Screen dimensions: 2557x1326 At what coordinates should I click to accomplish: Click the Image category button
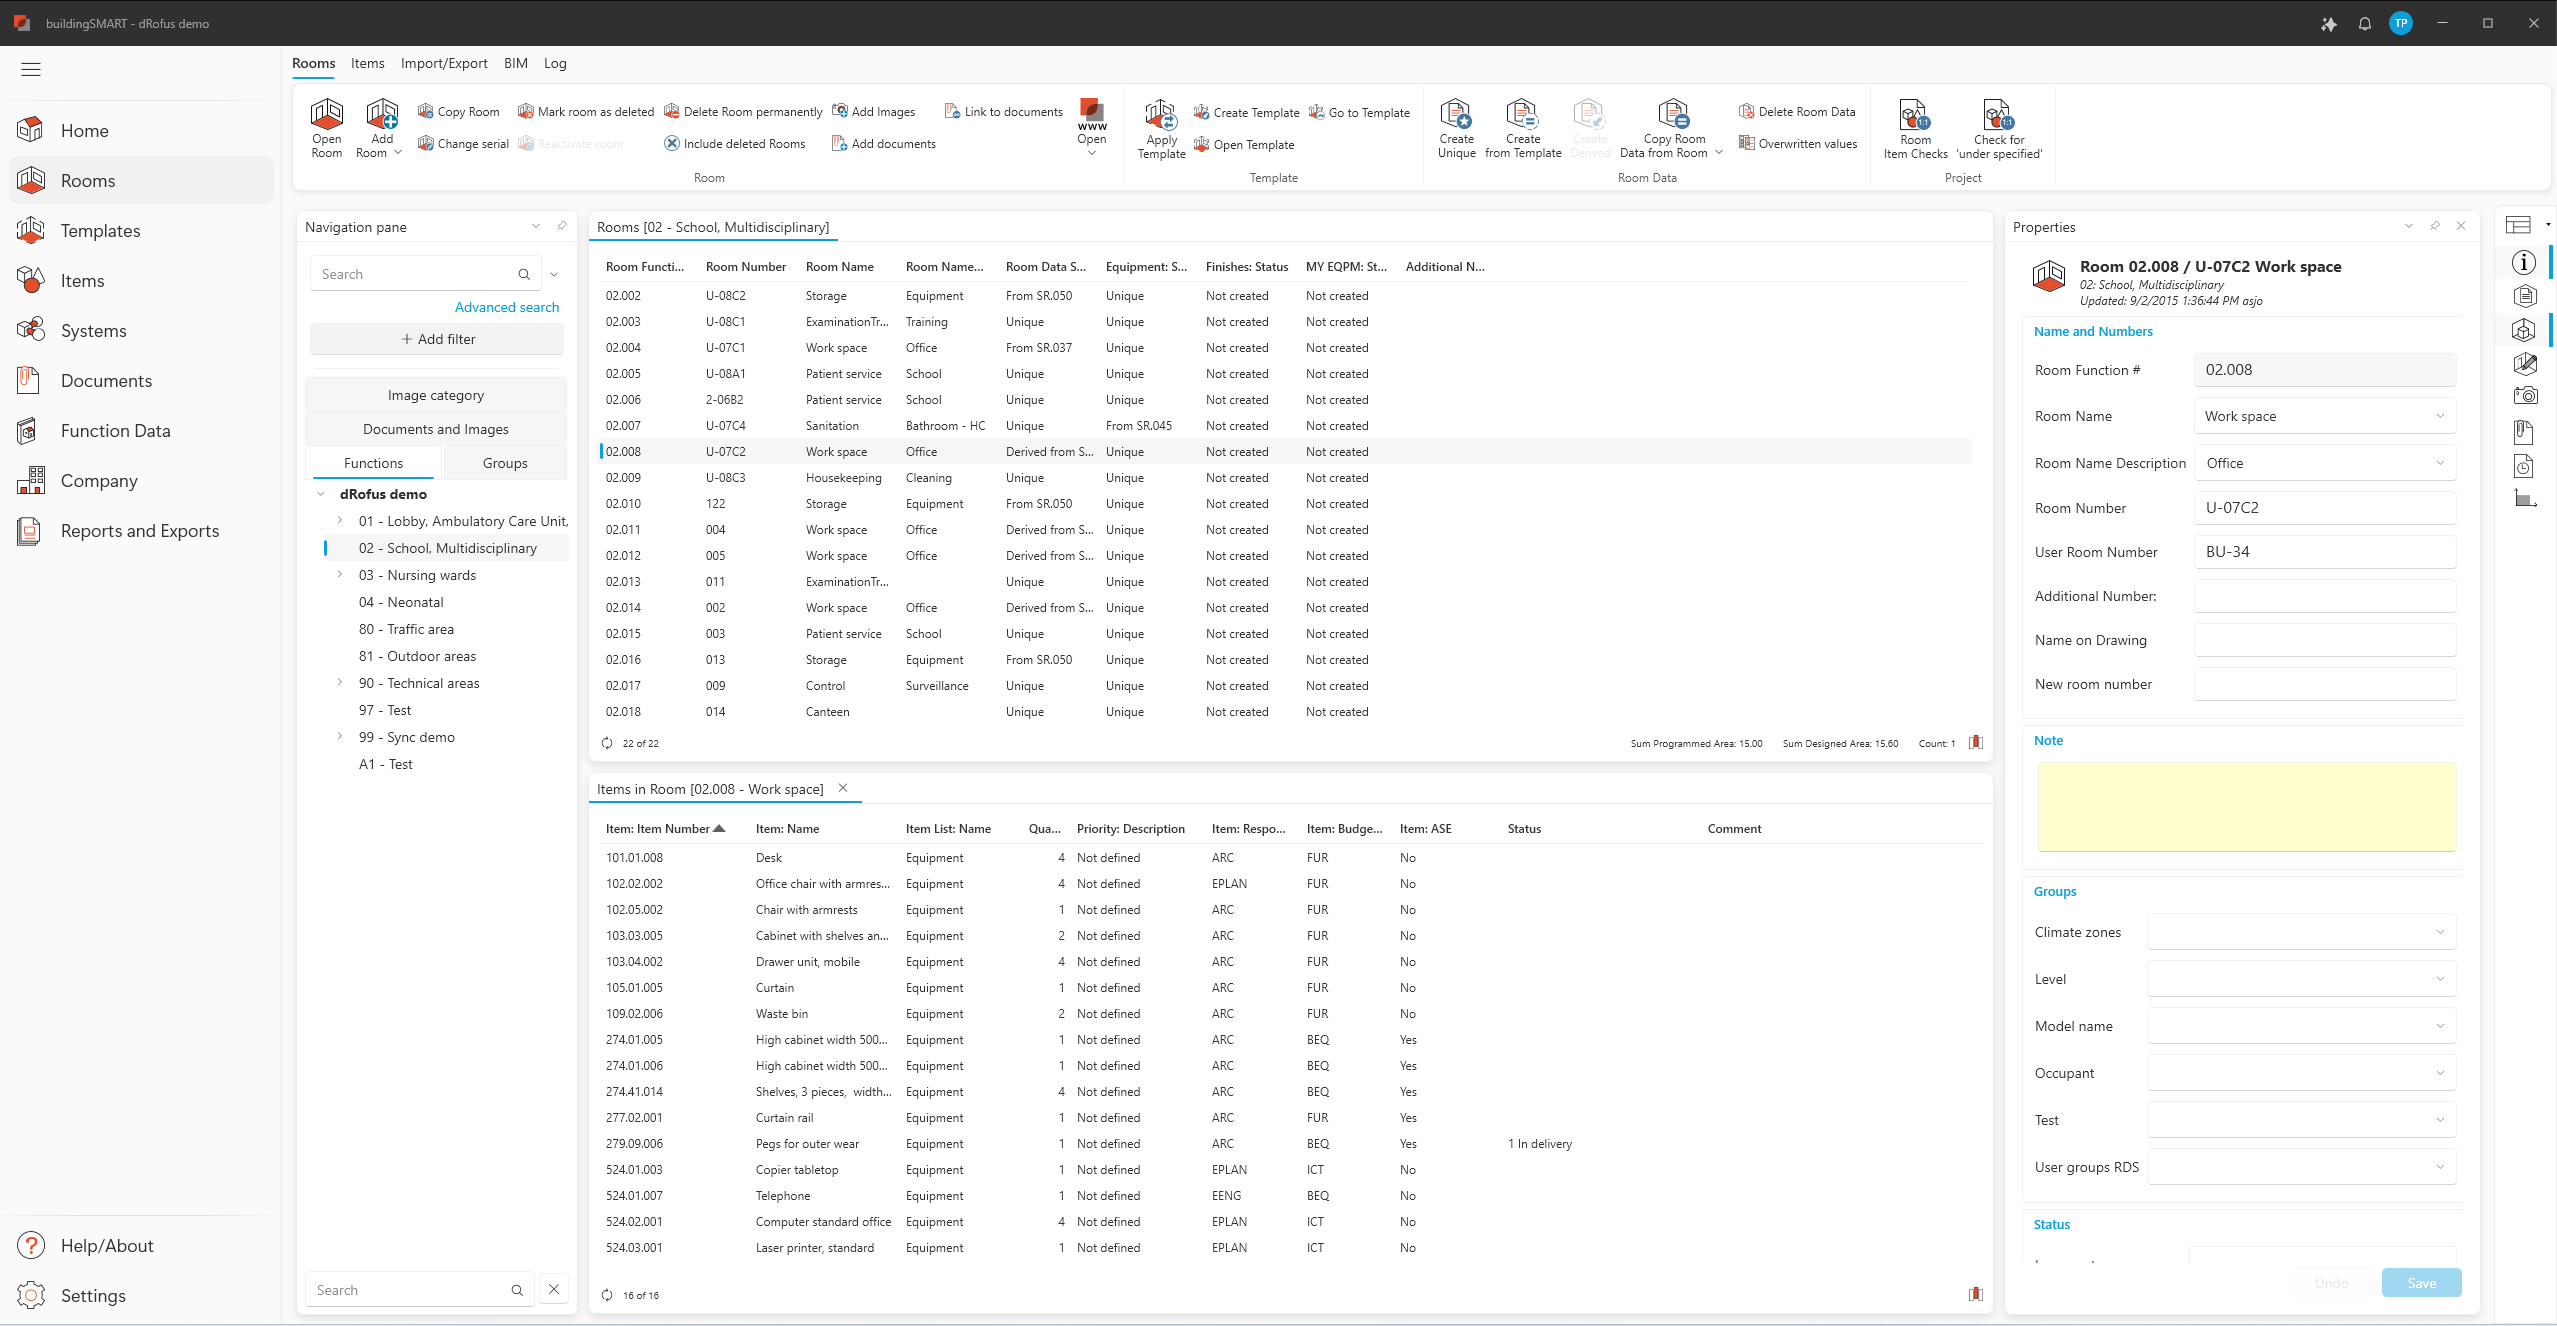coord(436,395)
